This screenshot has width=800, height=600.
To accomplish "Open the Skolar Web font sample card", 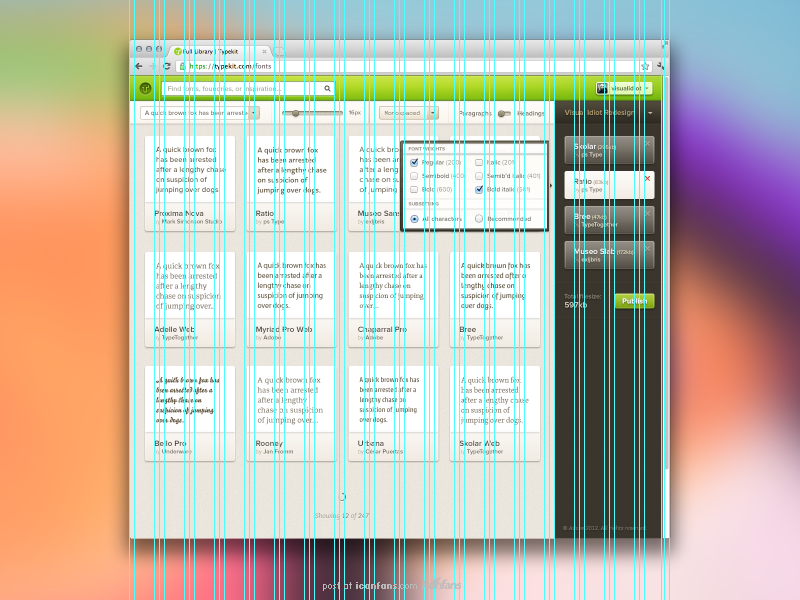I will pos(495,413).
